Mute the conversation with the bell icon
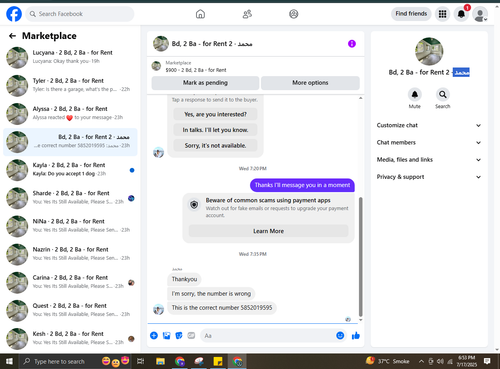This screenshot has height=369, width=500. [x=415, y=95]
